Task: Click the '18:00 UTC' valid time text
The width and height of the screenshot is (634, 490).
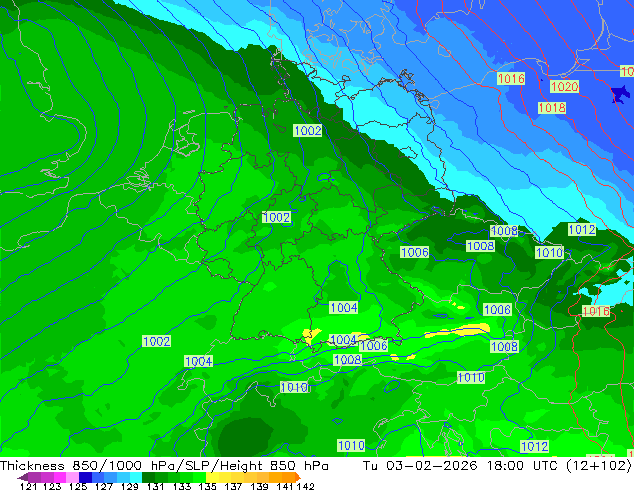Action: click(523, 466)
